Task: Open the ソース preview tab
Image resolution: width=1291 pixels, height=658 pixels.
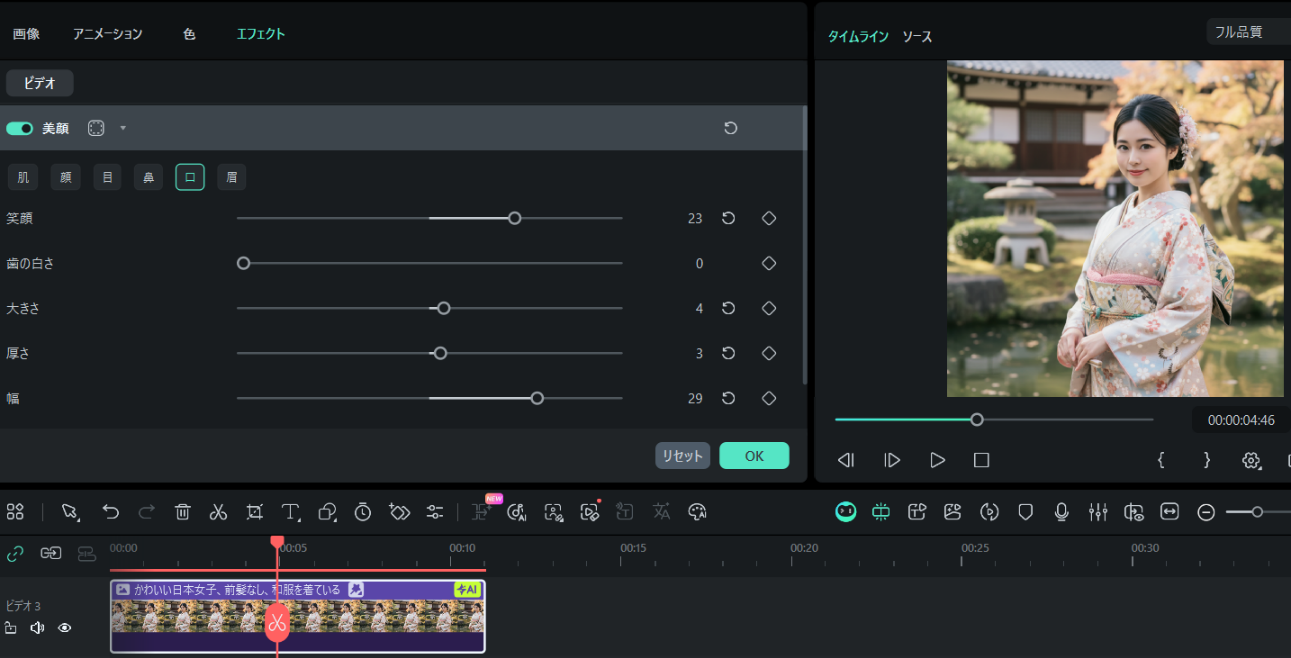Action: [916, 35]
